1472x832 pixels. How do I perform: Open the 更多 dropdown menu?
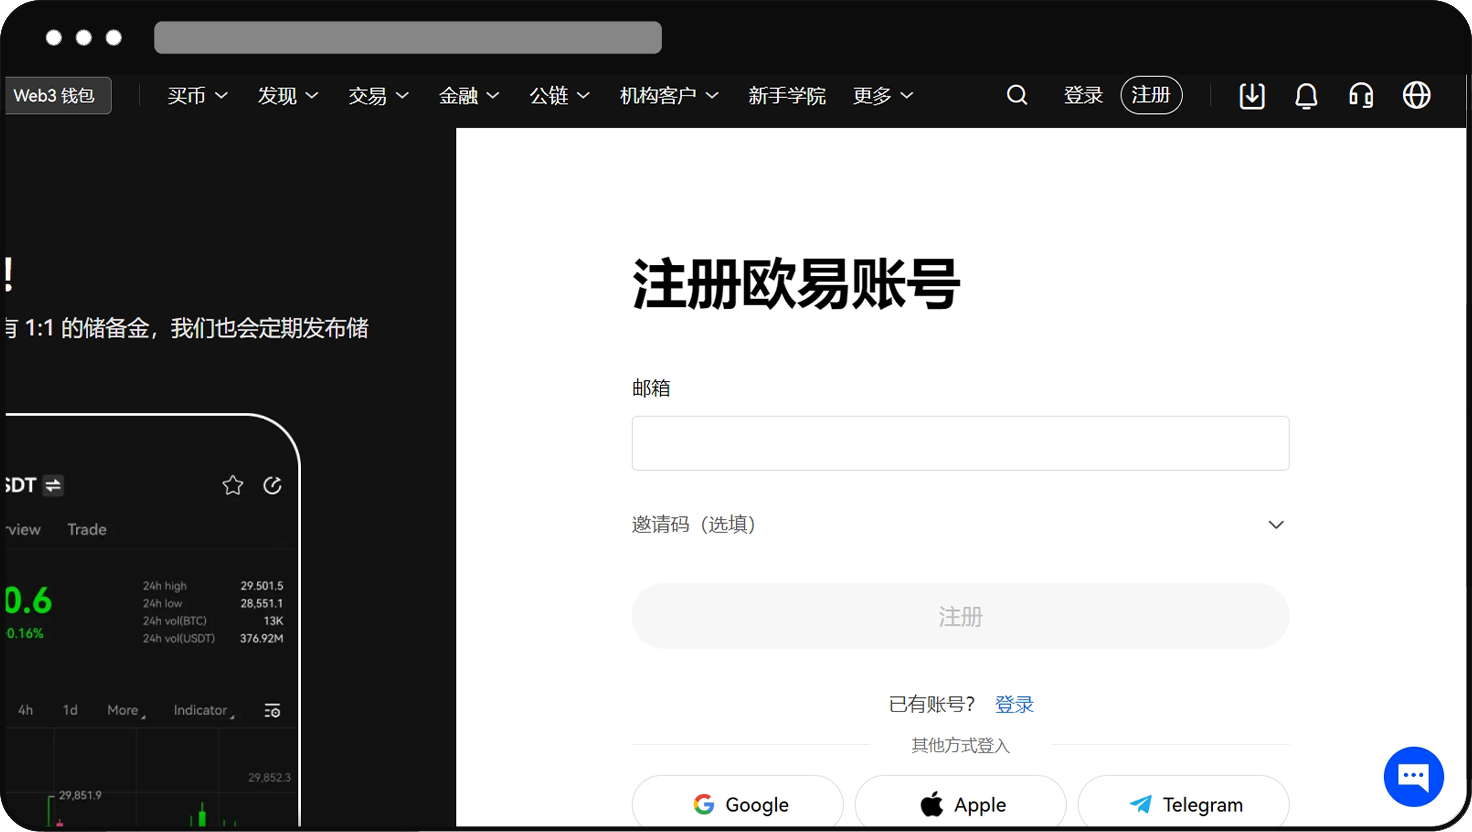pos(882,95)
